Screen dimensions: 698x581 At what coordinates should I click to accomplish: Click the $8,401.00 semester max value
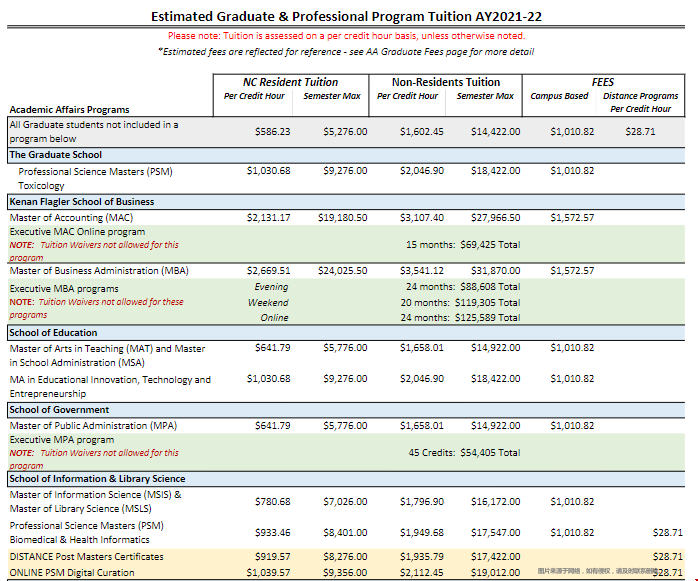345,532
